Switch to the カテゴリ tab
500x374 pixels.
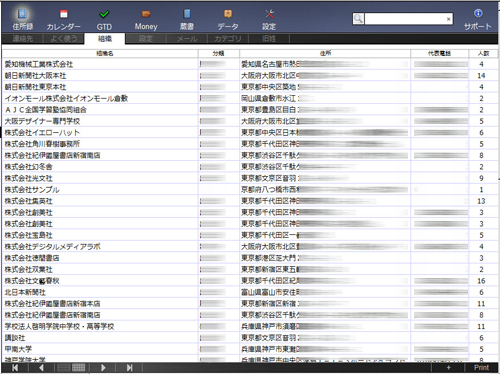point(228,39)
